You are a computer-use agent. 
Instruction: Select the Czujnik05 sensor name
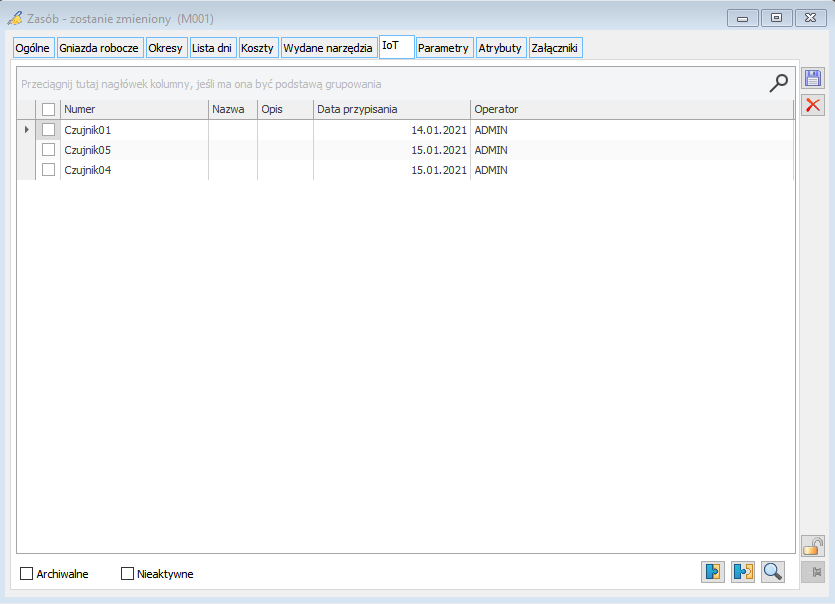point(88,150)
